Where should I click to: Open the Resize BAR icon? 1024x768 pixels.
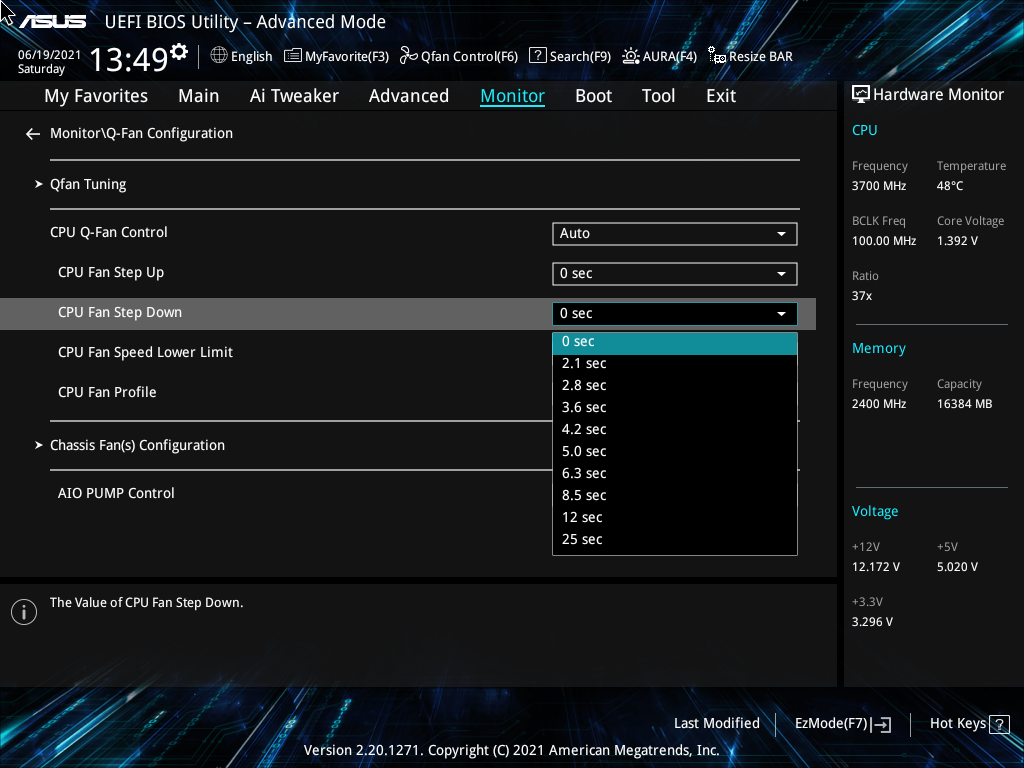coord(716,56)
